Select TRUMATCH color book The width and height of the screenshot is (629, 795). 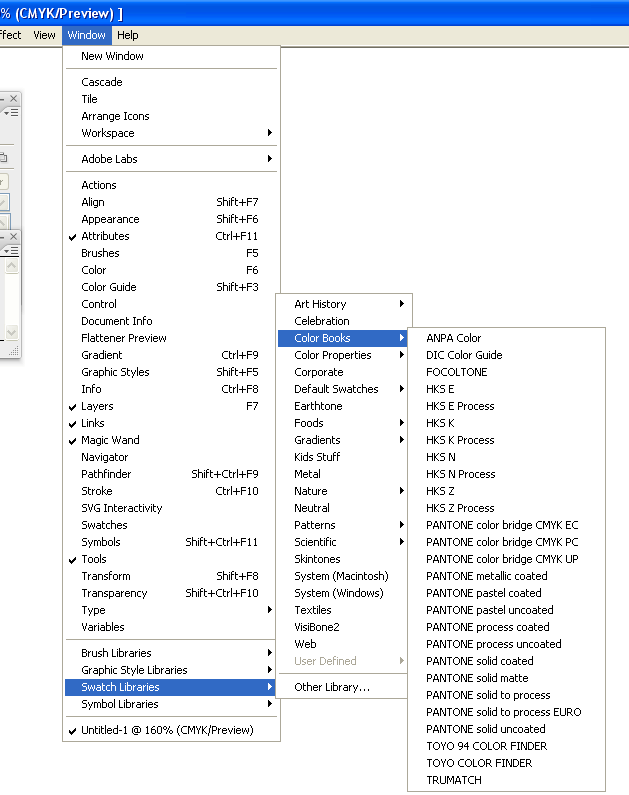pyautogui.click(x=506, y=780)
